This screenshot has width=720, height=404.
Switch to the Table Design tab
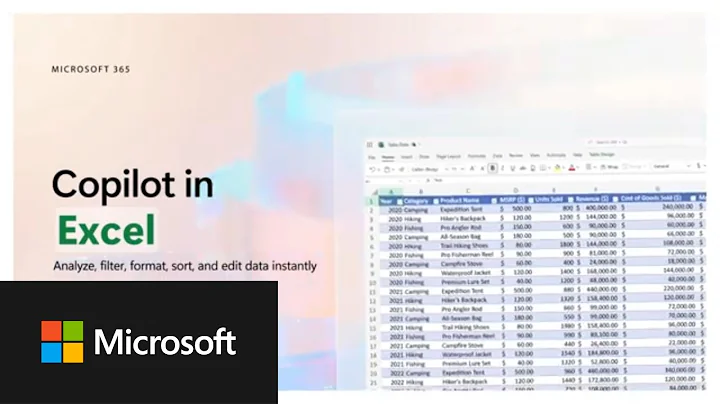coord(602,155)
